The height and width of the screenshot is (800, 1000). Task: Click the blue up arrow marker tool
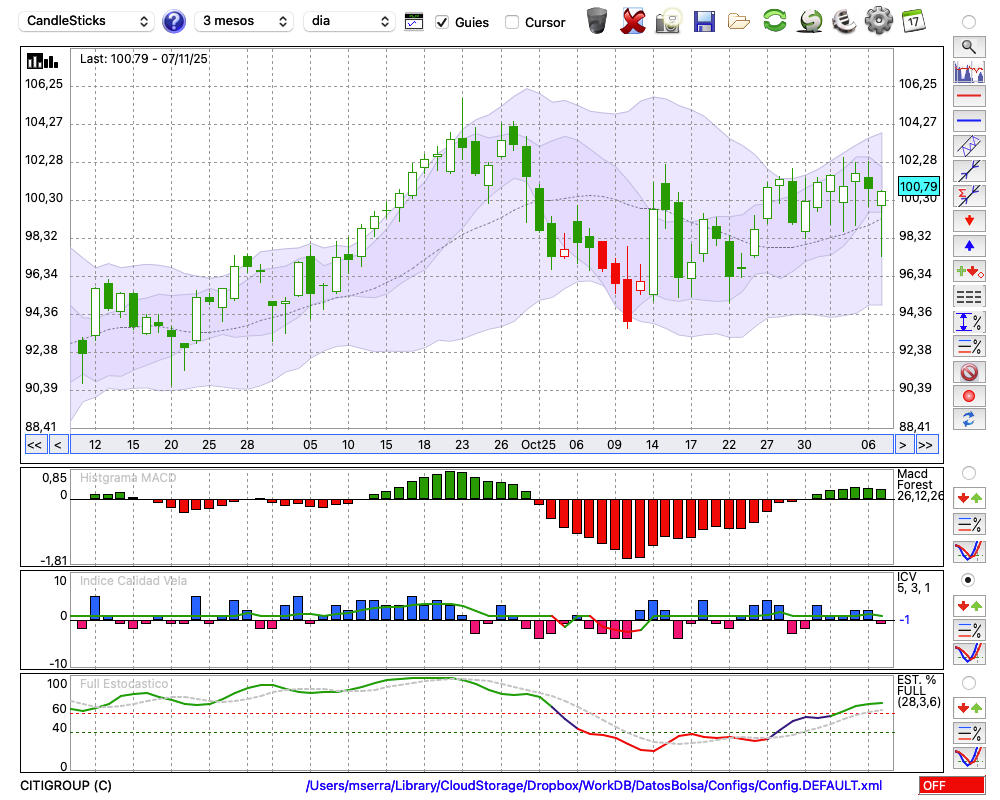[969, 246]
